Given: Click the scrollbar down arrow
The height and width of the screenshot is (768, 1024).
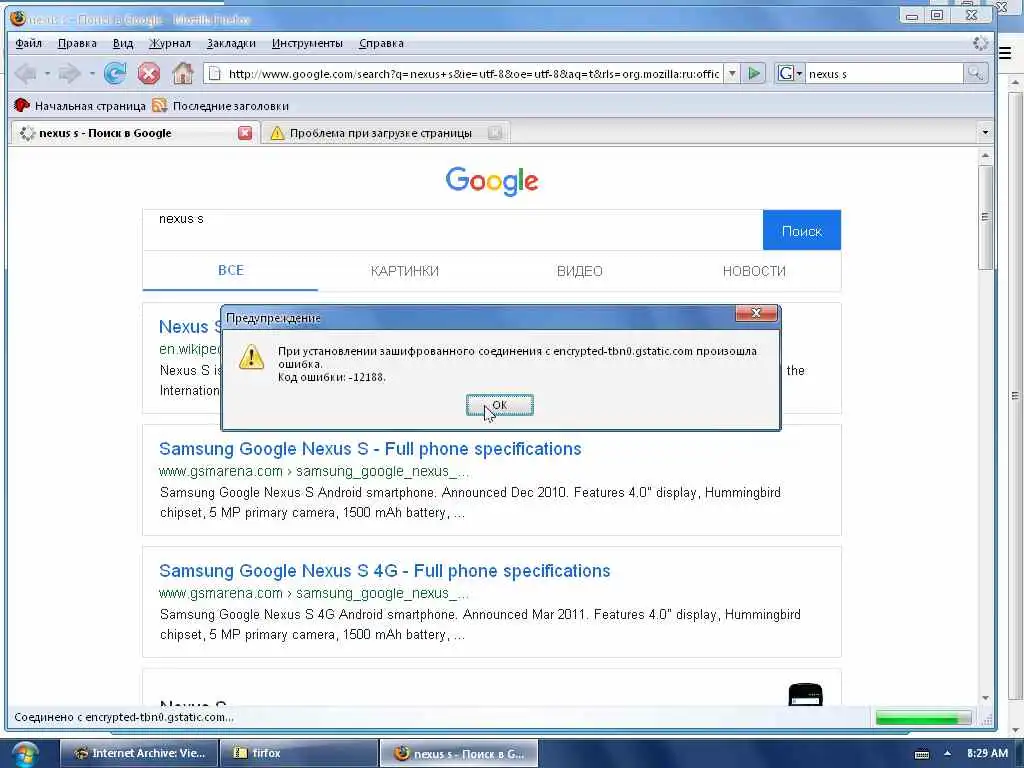Looking at the screenshot, I should tap(985, 698).
